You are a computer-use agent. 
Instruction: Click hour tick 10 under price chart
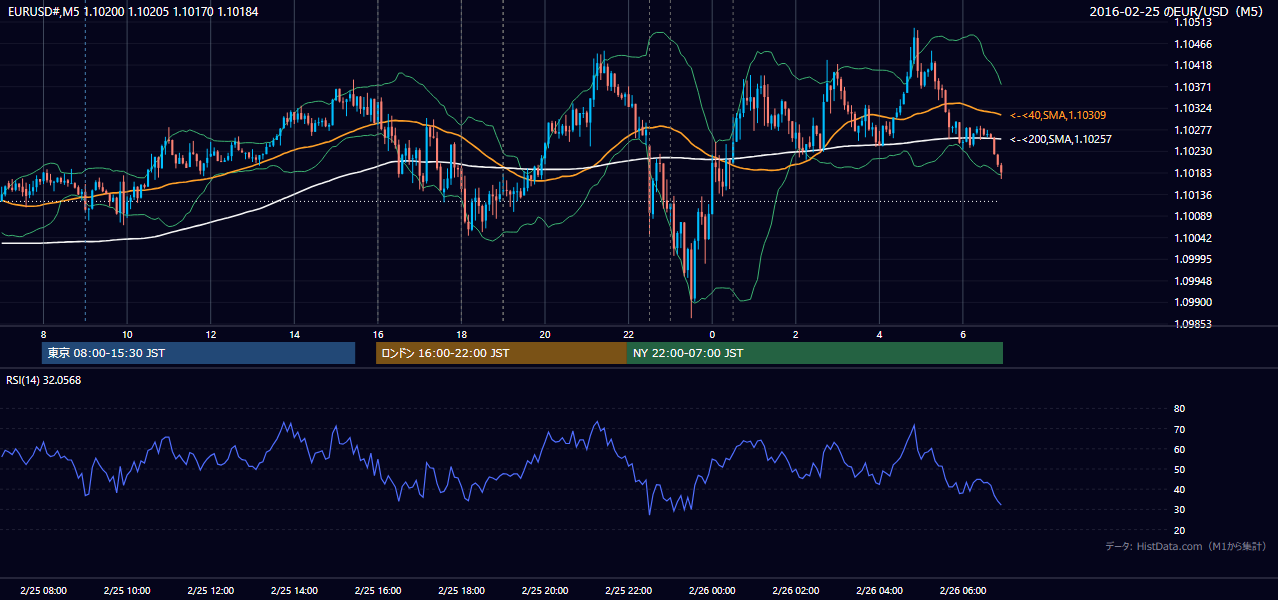pyautogui.click(x=127, y=334)
